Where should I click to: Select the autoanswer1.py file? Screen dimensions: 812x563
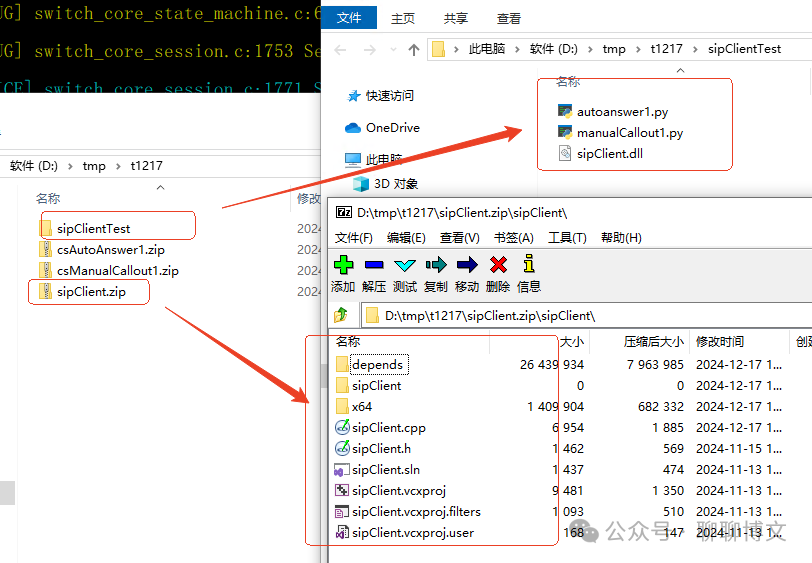pyautogui.click(x=613, y=111)
